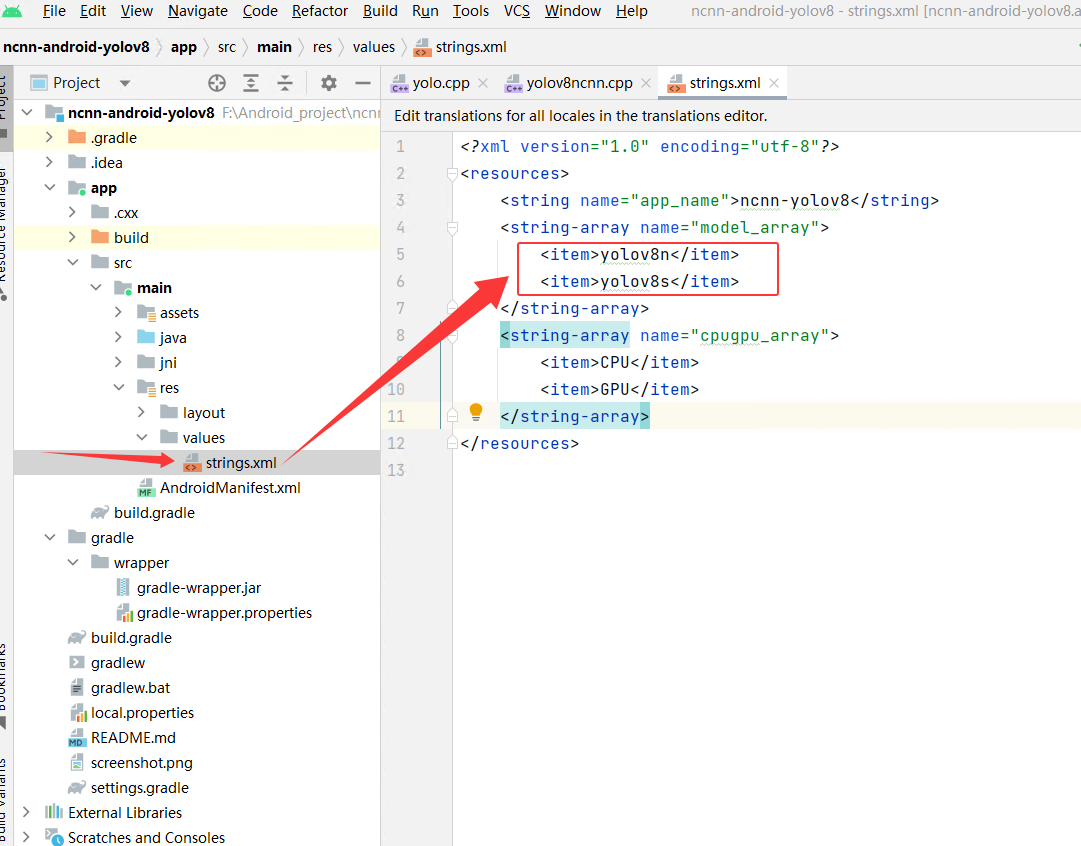This screenshot has height=846, width=1081.
Task: Close the yolov8ncnn.cpp tab
Action: point(646,83)
